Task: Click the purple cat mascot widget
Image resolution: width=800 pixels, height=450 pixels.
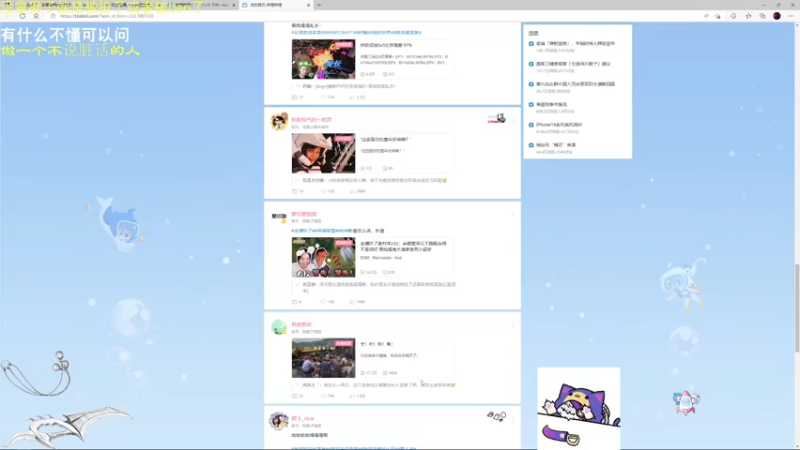Action: 579,408
